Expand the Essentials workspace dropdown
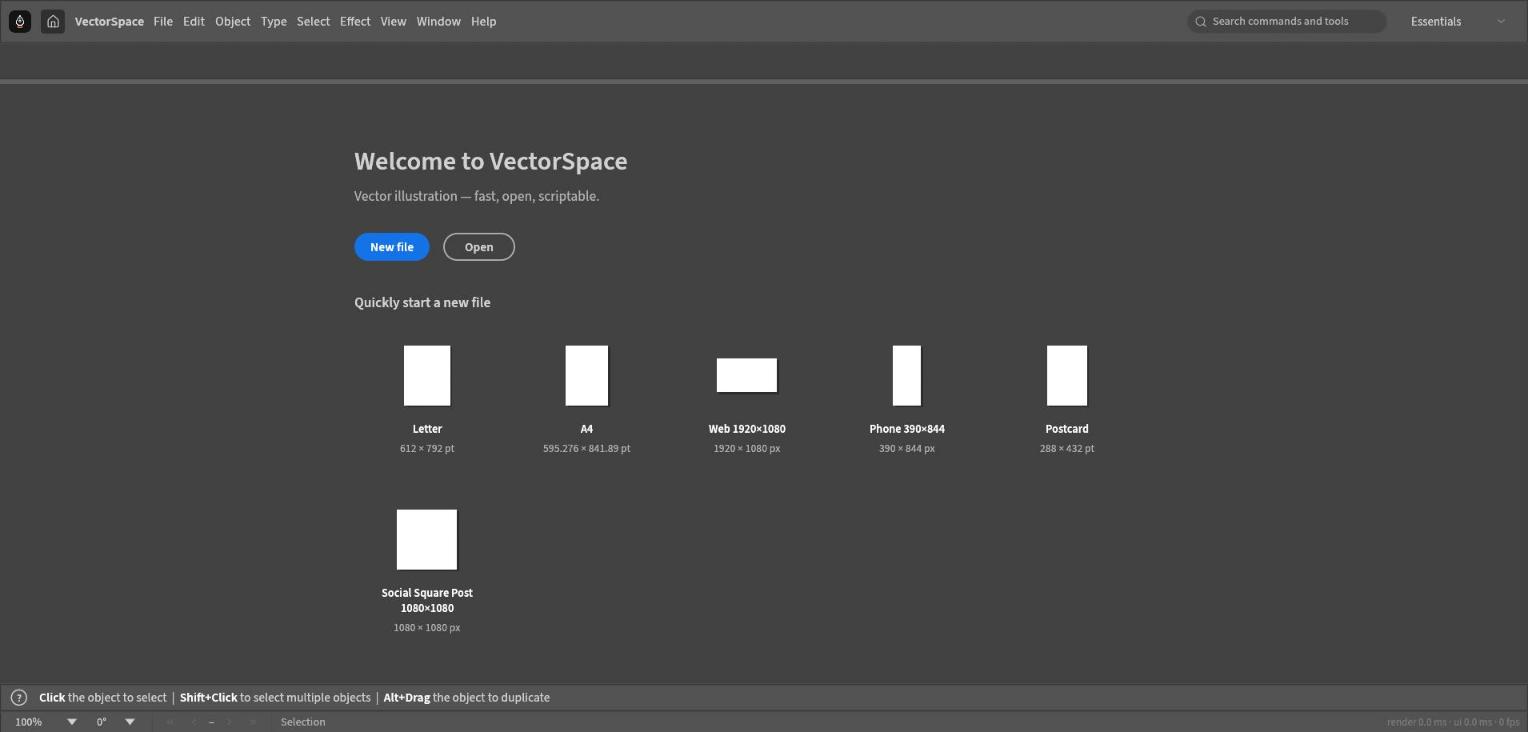 point(1458,21)
